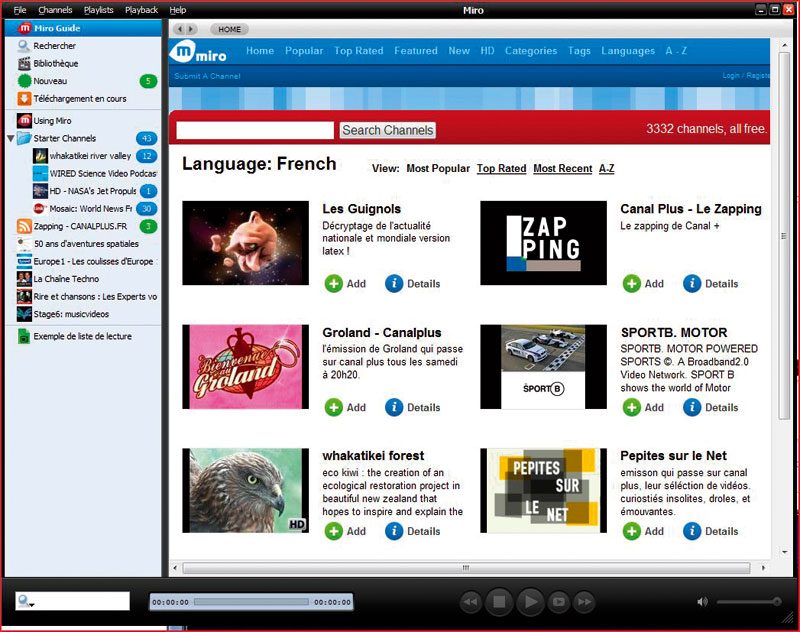Mute audio with the speaker icon
800x632 pixels.
coord(703,602)
